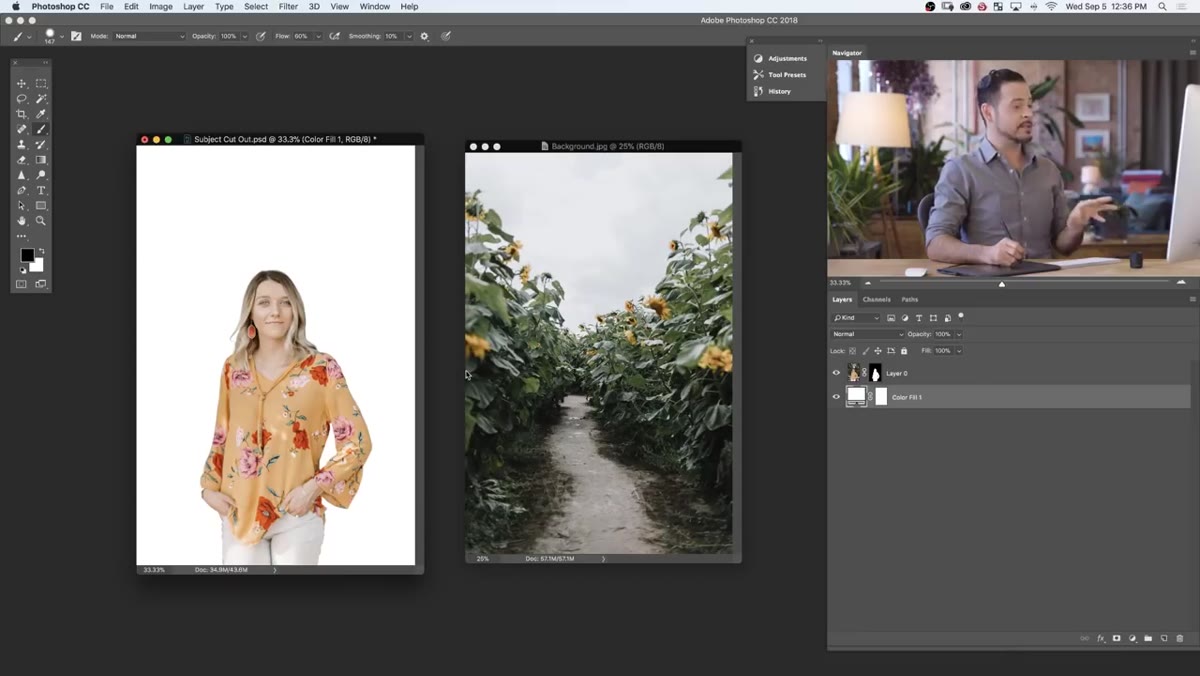
Task: Toggle Quick Mask mode
Action: pos(21,284)
